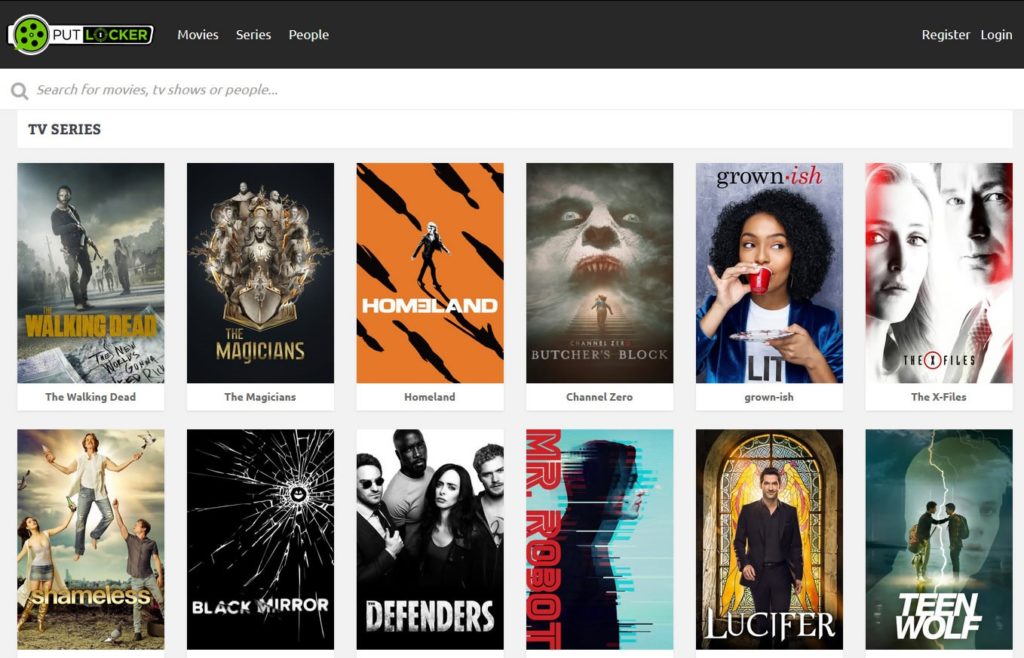Open the Series menu item
The height and width of the screenshot is (658, 1024).
[253, 35]
